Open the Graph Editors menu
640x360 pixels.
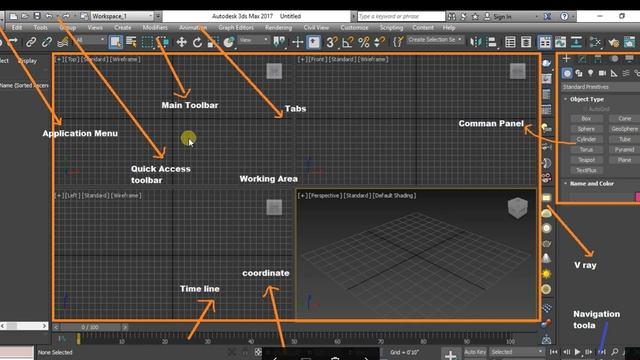(236, 27)
